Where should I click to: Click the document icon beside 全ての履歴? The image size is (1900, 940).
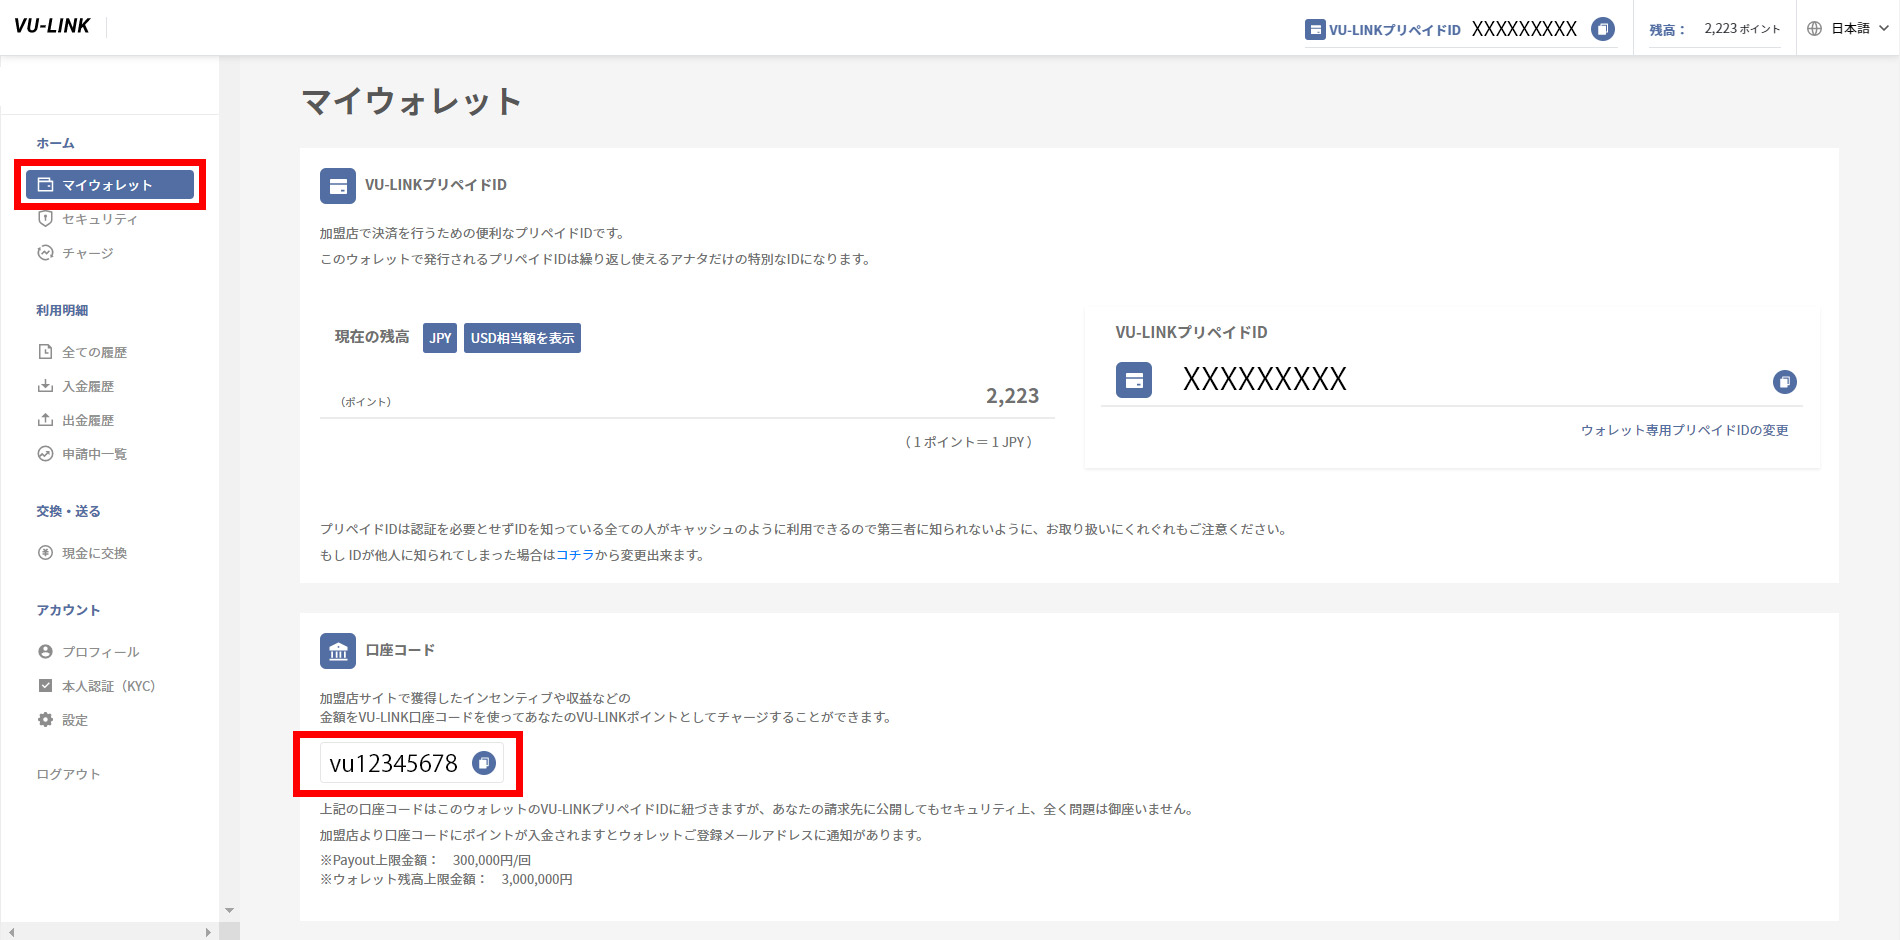pos(45,351)
